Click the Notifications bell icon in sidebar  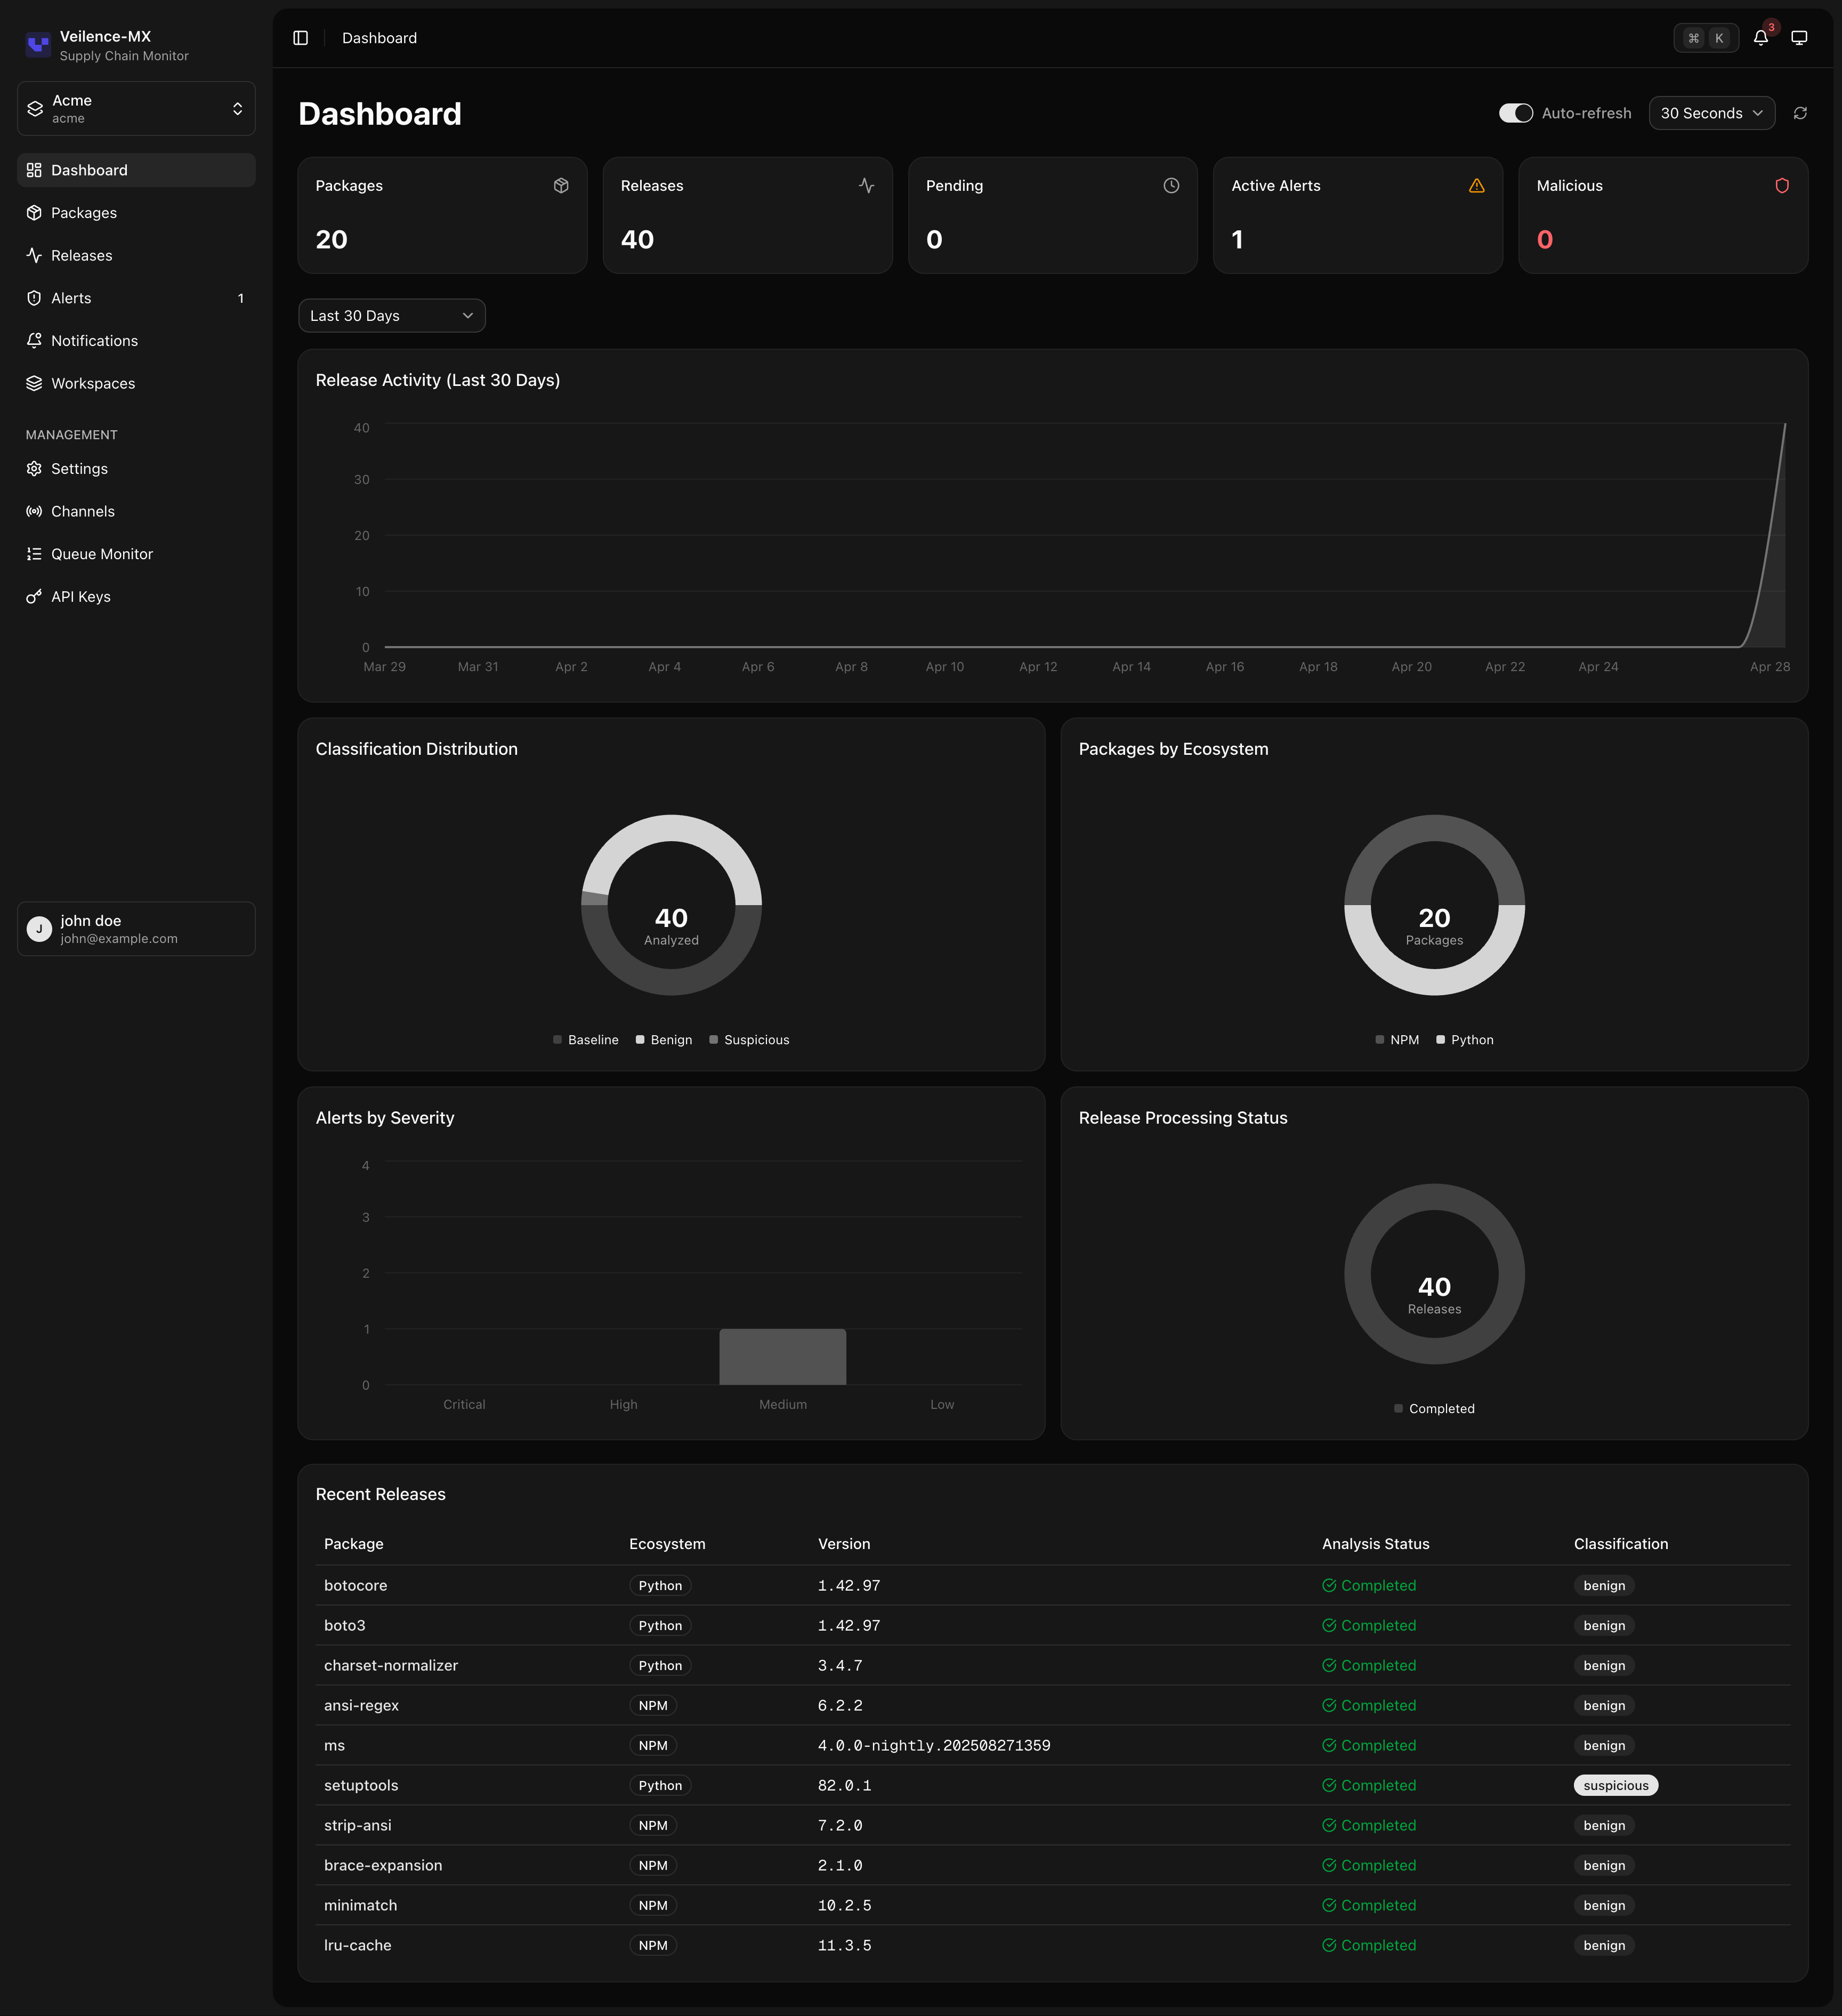(34, 341)
